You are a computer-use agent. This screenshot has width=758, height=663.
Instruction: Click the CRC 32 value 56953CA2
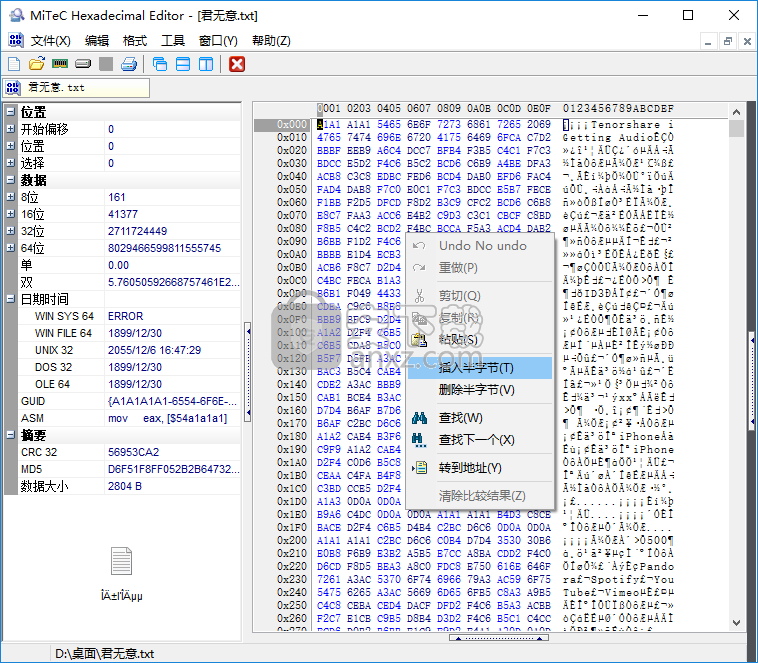click(x=133, y=452)
